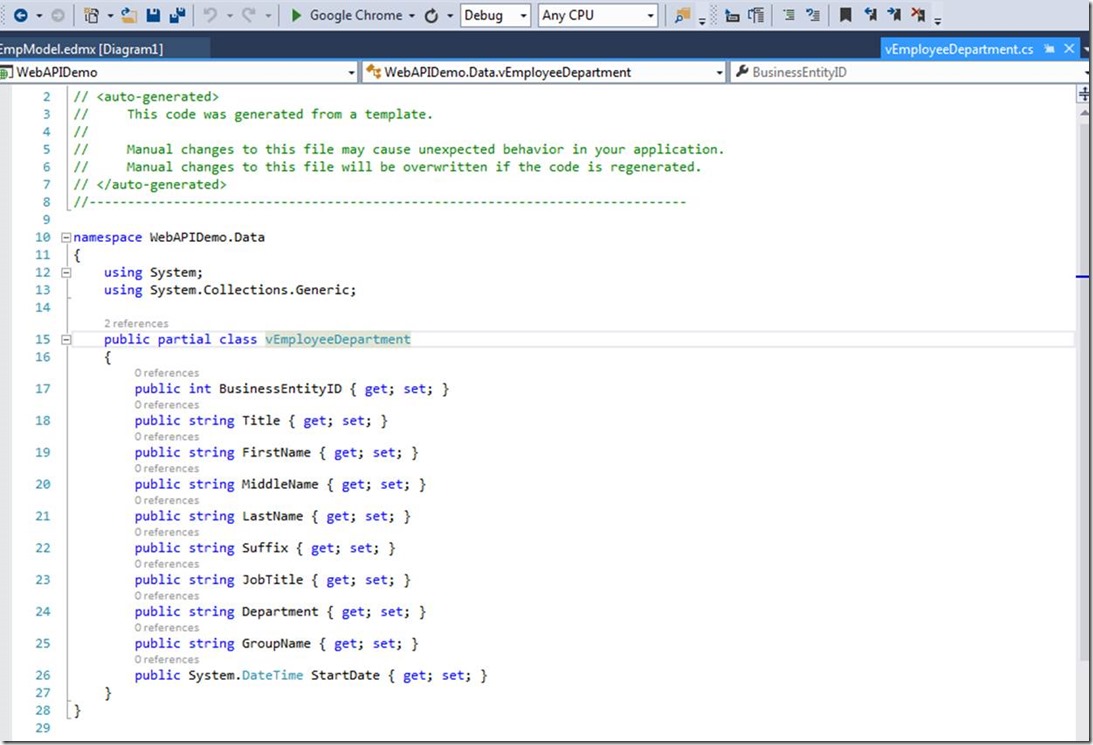
Task: Open '0 references' link above StartDate property
Action: pyautogui.click(x=167, y=659)
